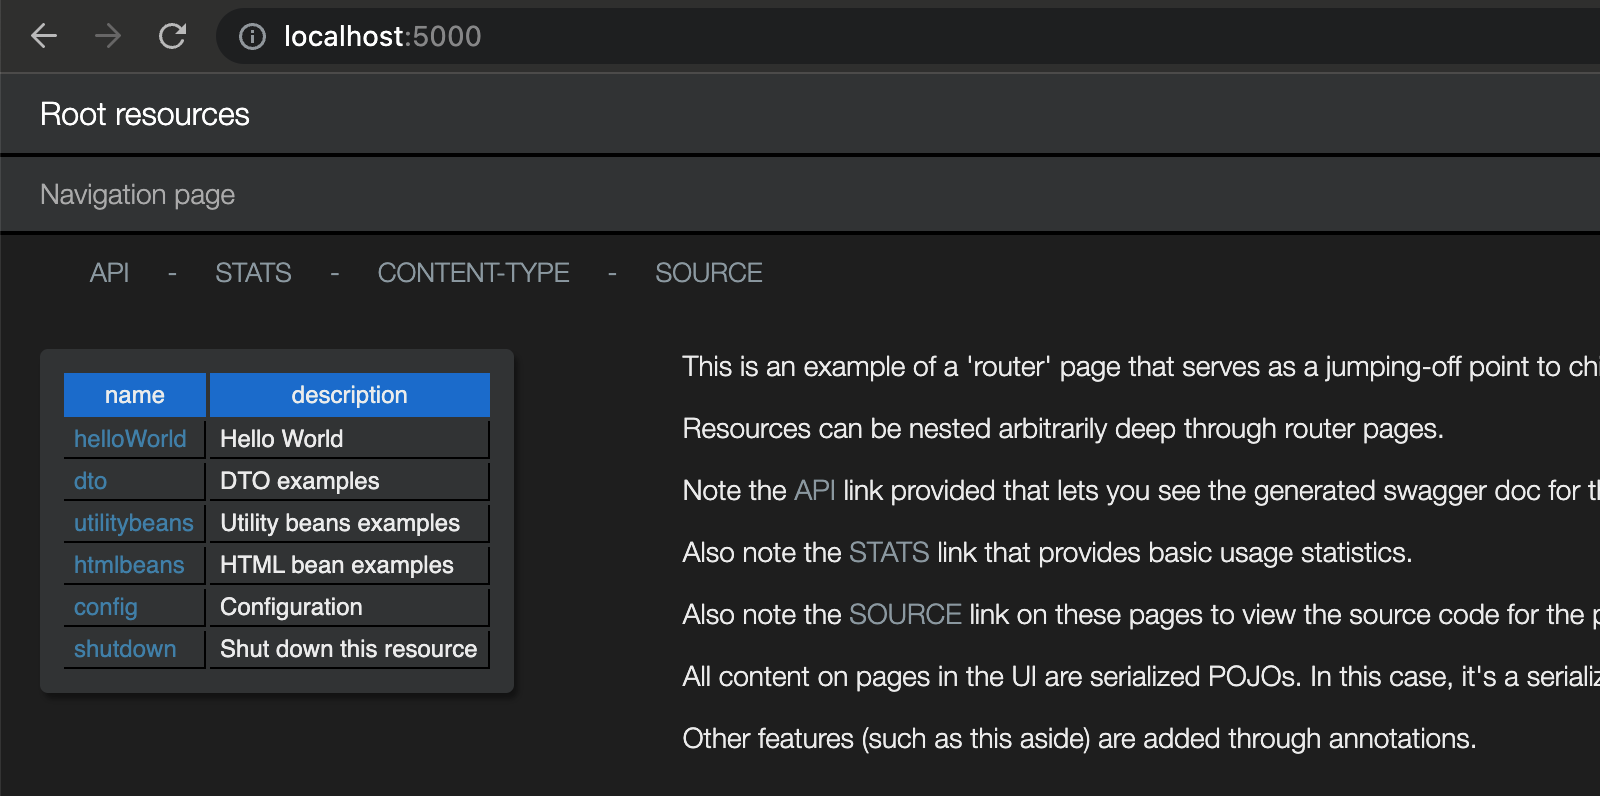Click the name column header
Screen dimensions: 1600x796
[135, 395]
